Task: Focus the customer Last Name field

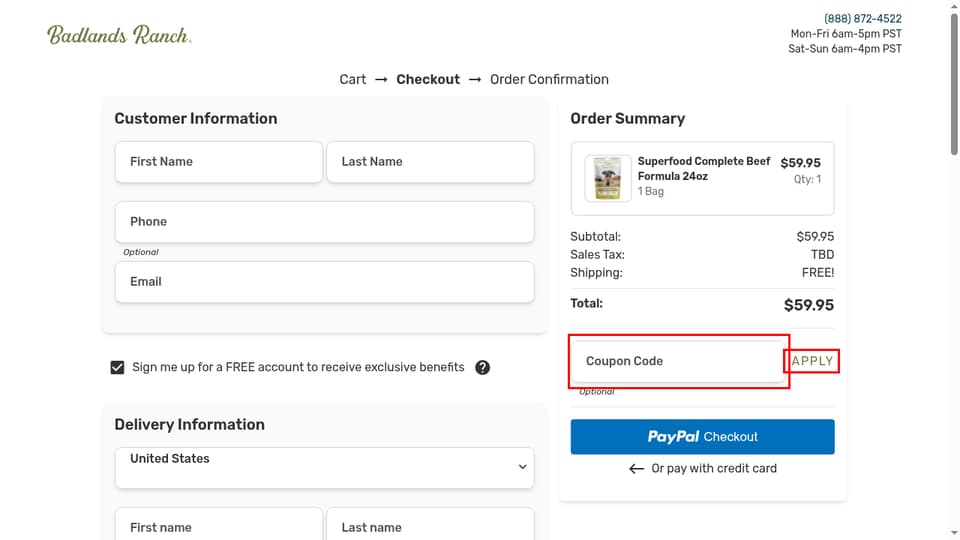Action: (x=430, y=162)
